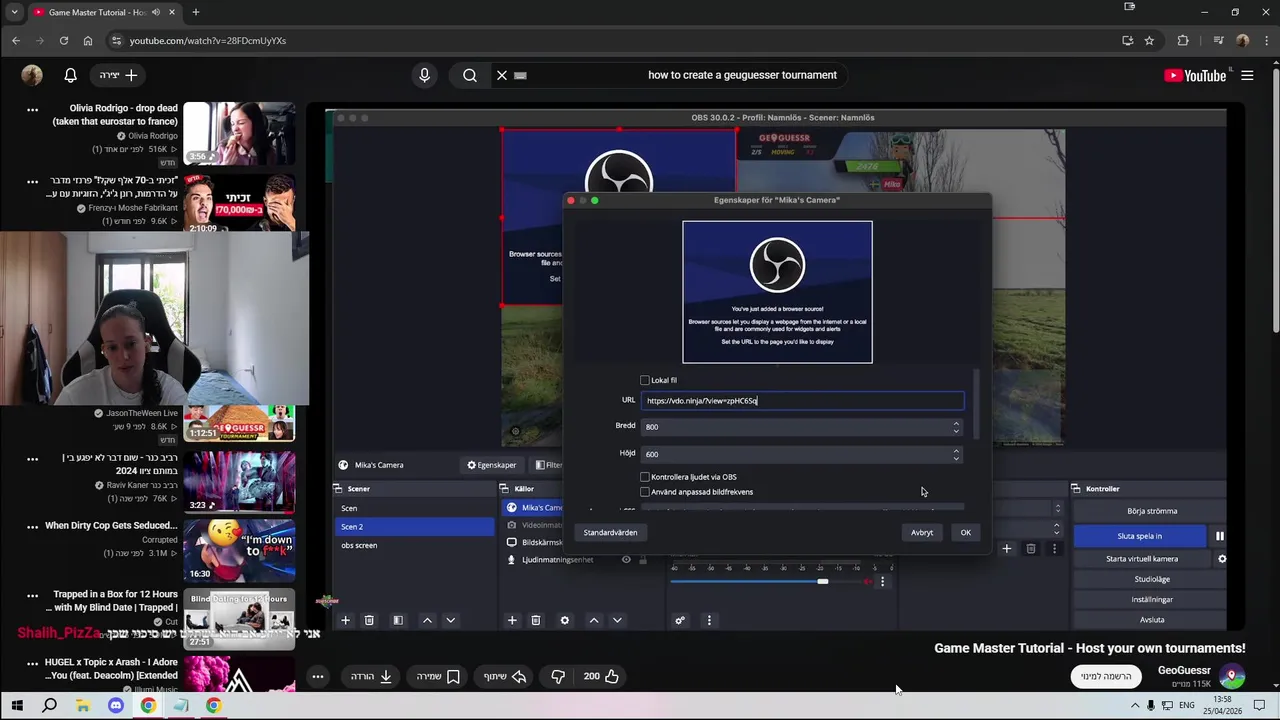Open Chrome extensions puzzle icon

click(1183, 40)
